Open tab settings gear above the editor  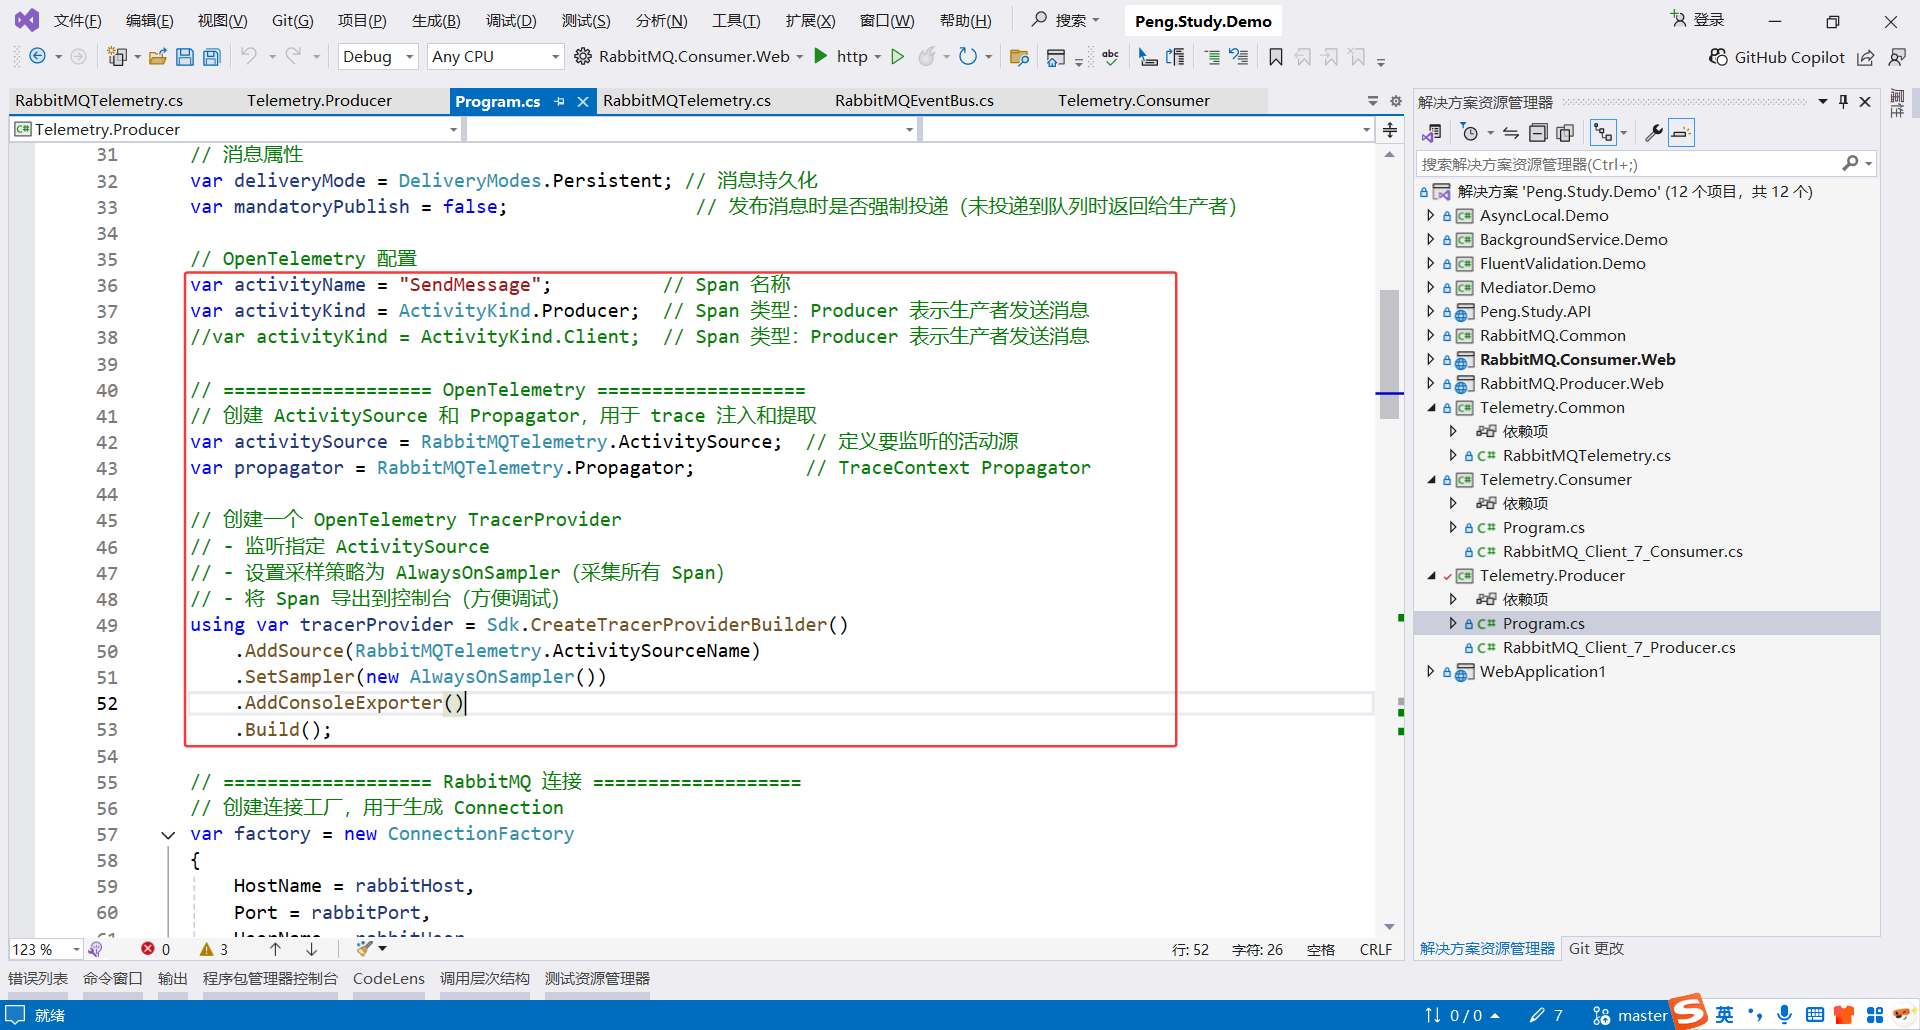coord(1395,101)
